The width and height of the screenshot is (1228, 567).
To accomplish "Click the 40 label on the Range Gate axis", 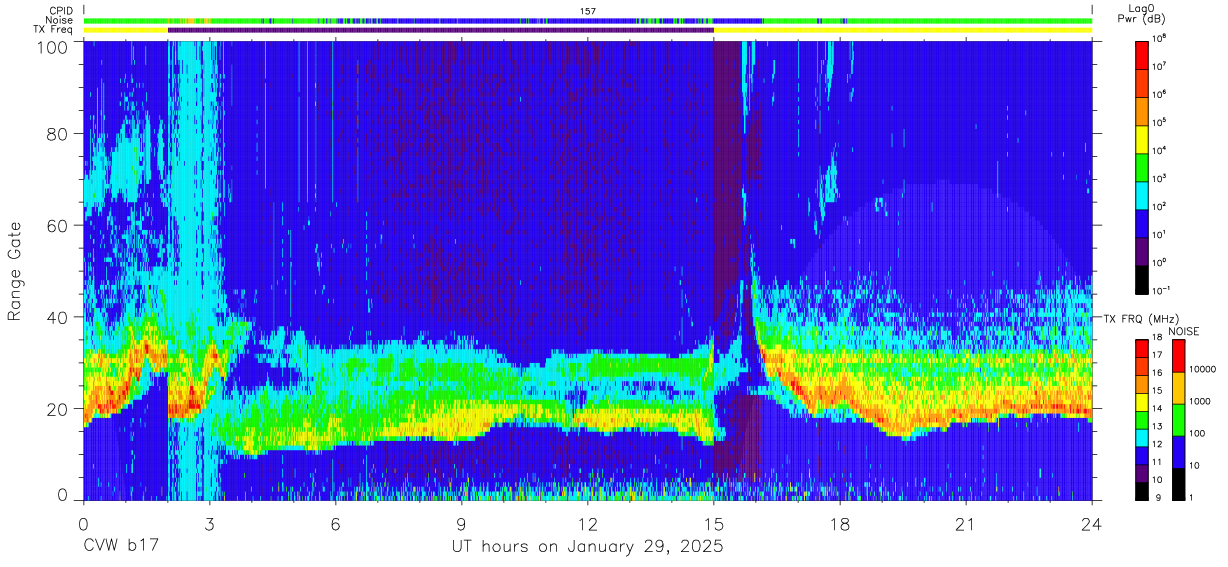I will click(58, 317).
